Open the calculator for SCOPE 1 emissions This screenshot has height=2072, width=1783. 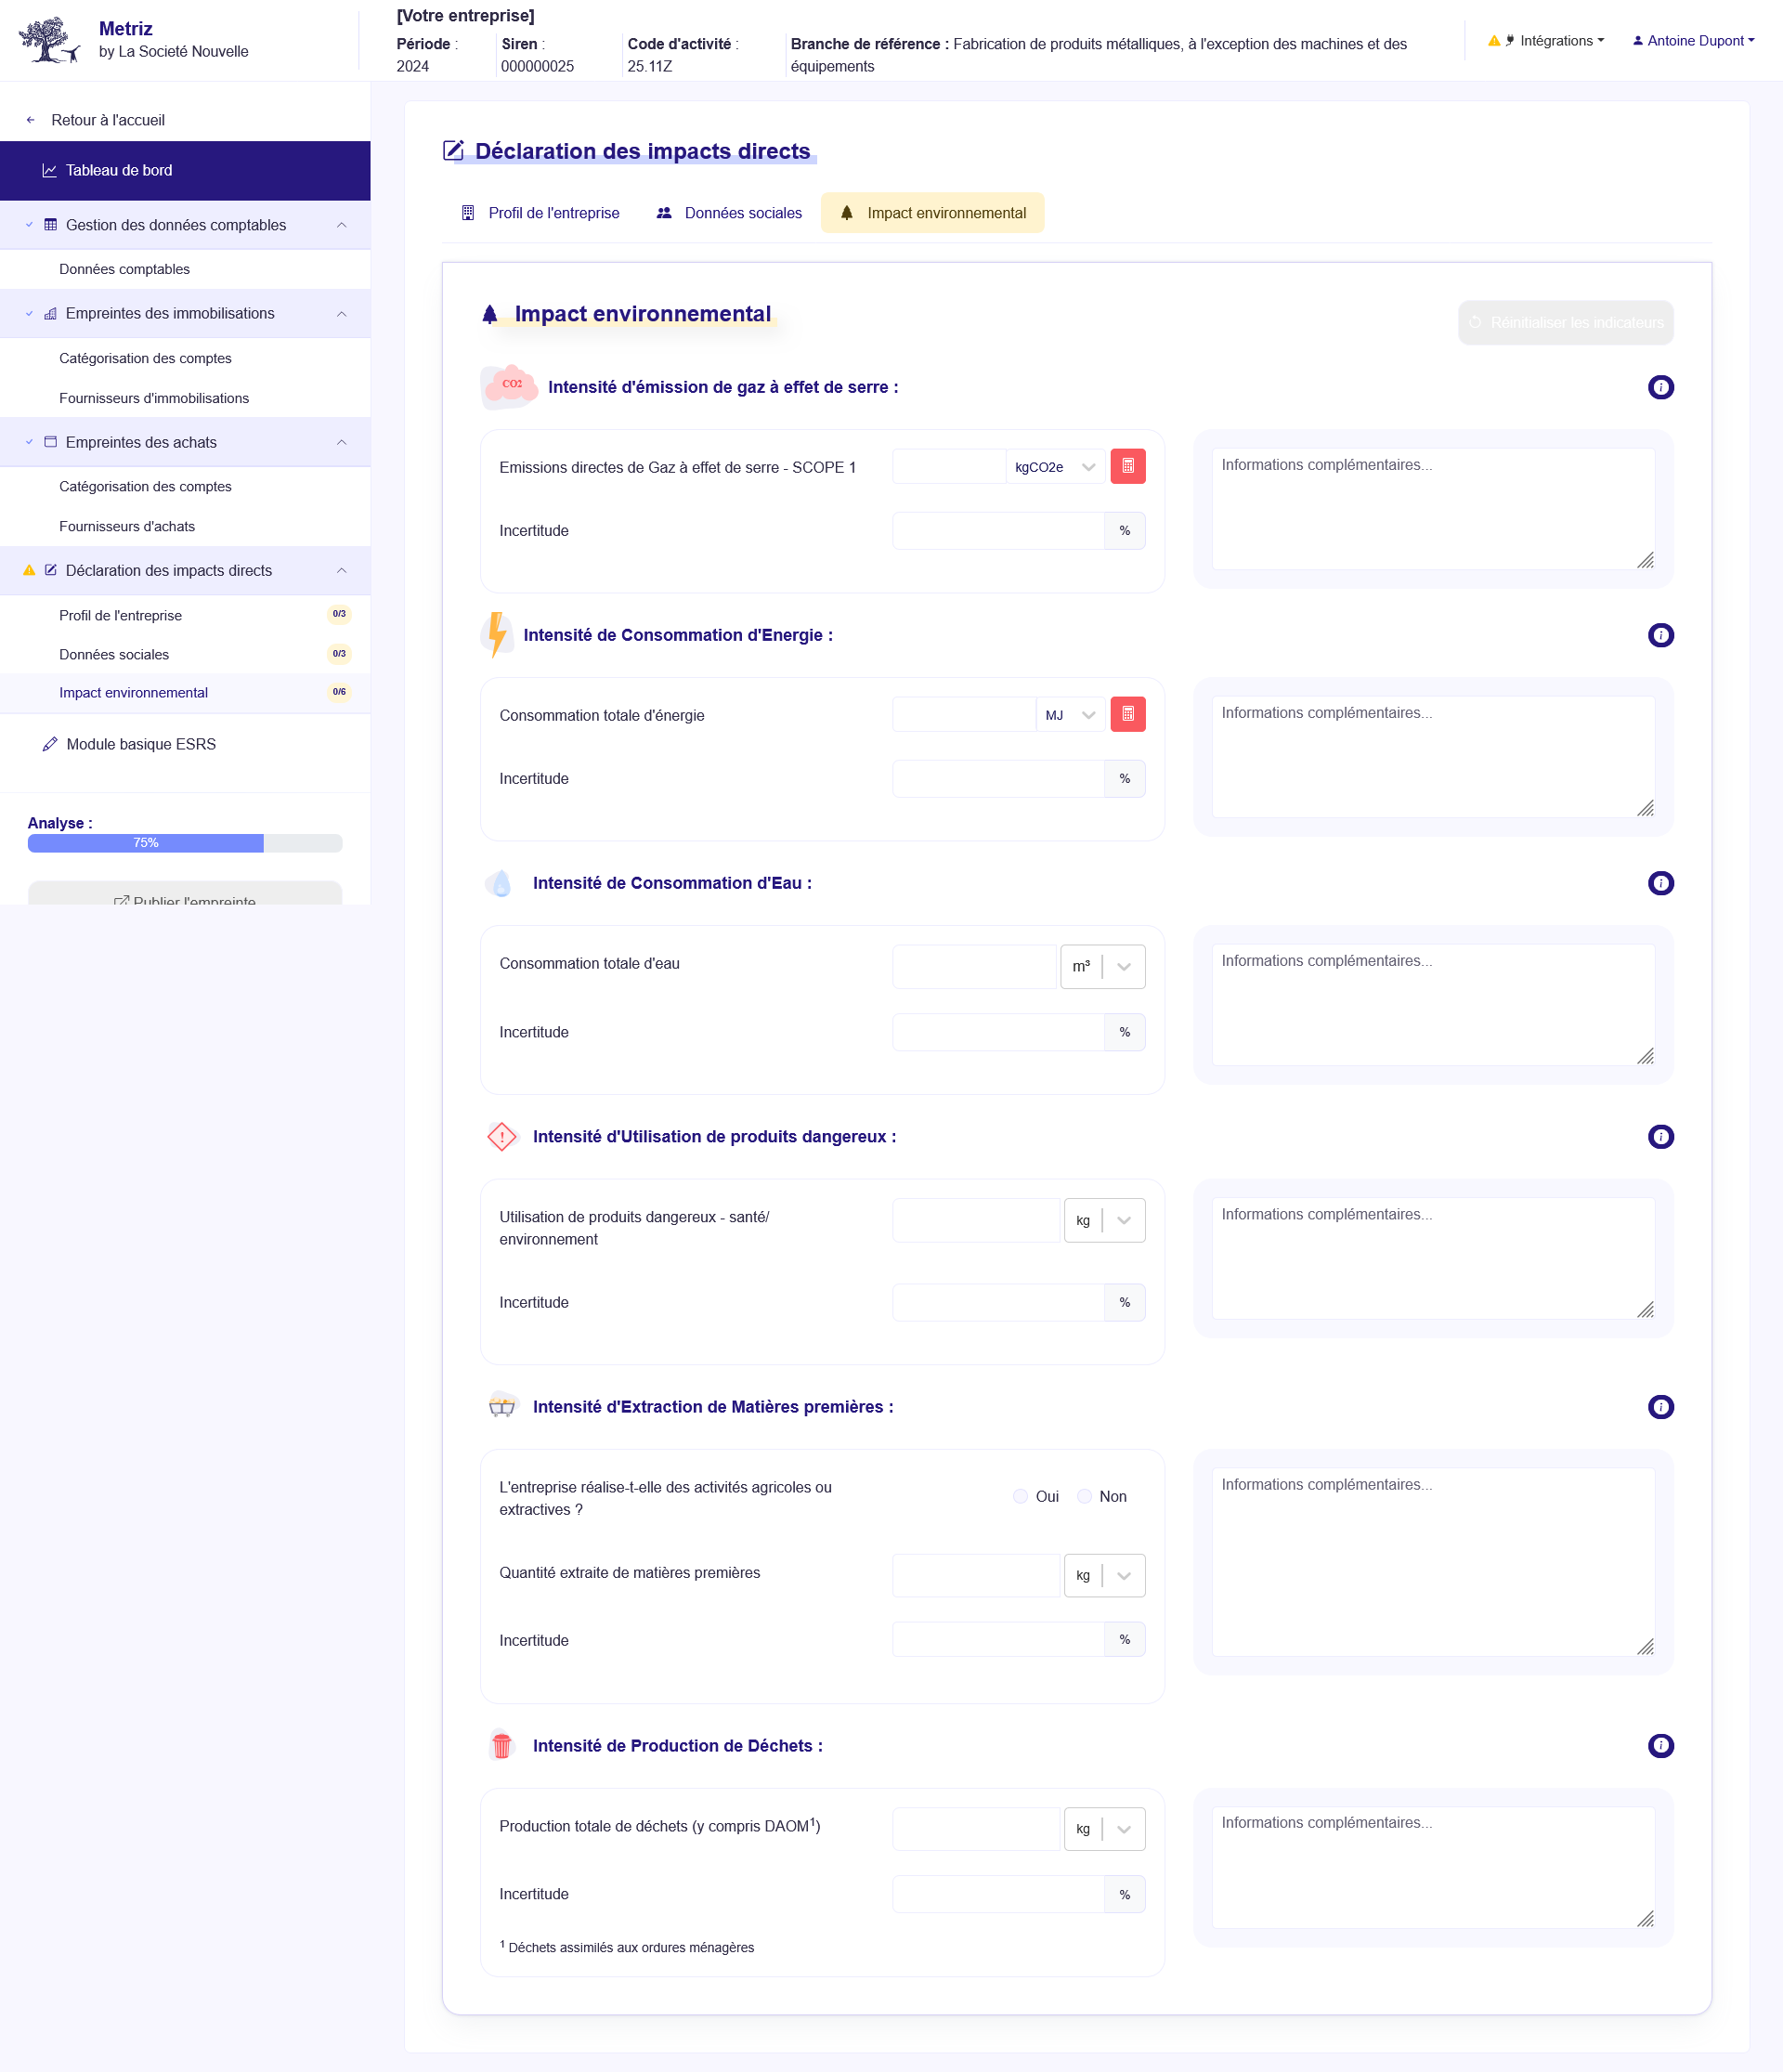point(1128,466)
